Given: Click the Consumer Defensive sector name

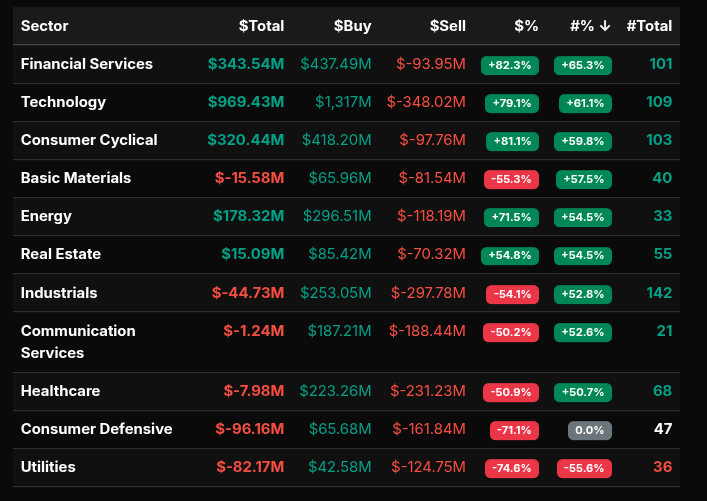Looking at the screenshot, I should coord(96,429).
